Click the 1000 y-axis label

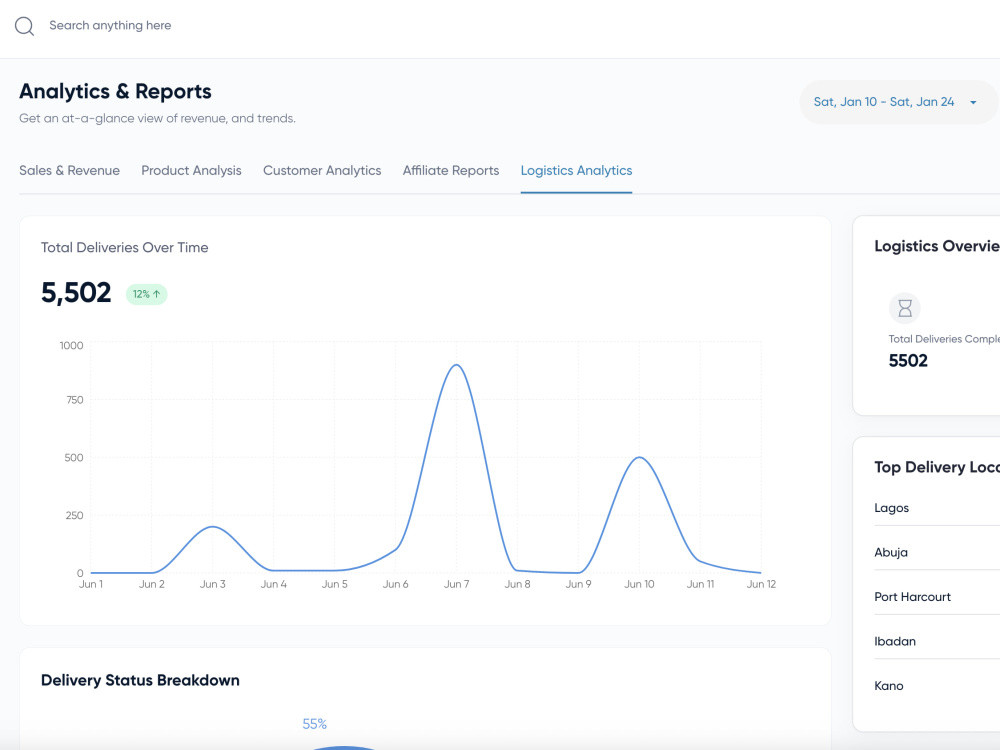[71, 346]
